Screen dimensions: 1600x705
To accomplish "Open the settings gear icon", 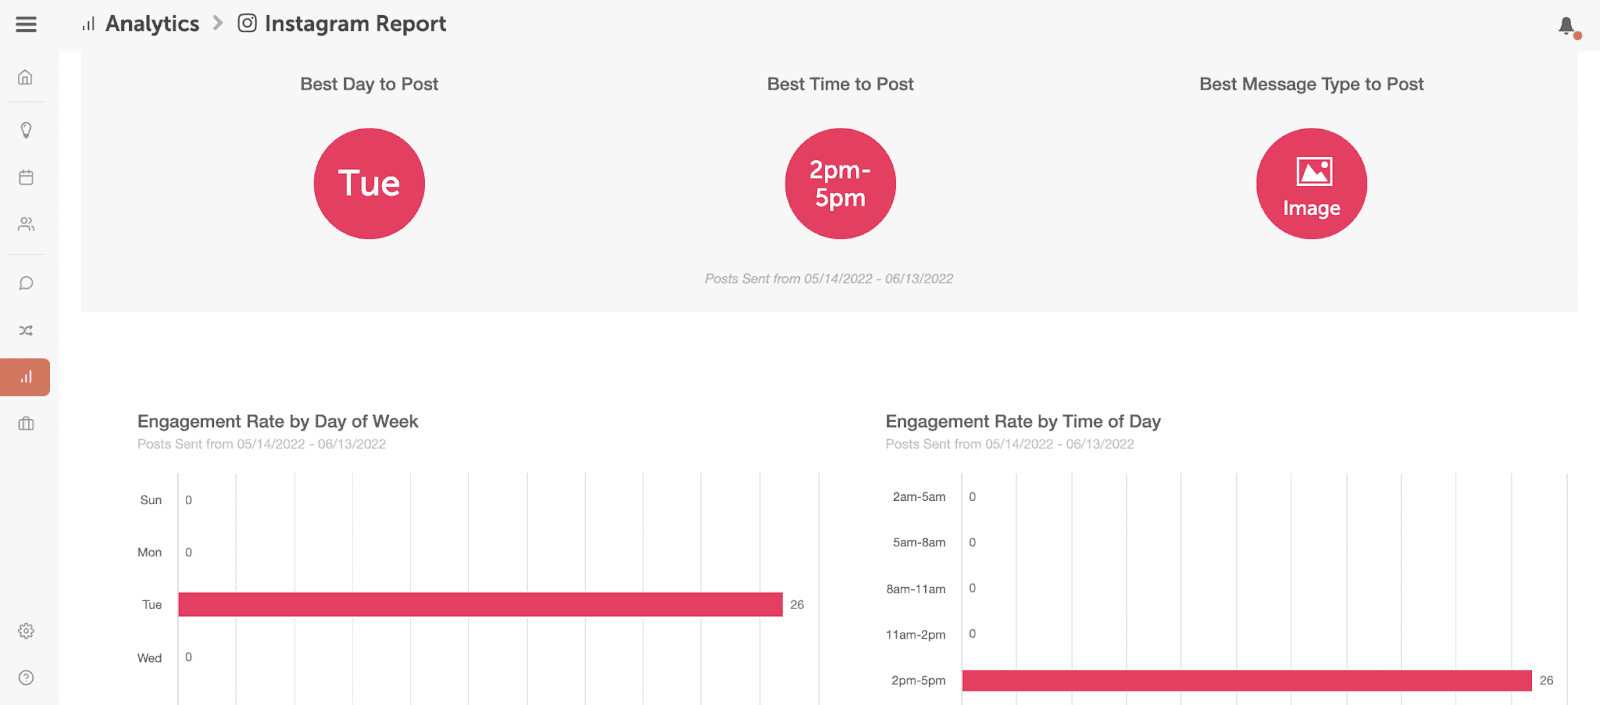I will (x=26, y=631).
